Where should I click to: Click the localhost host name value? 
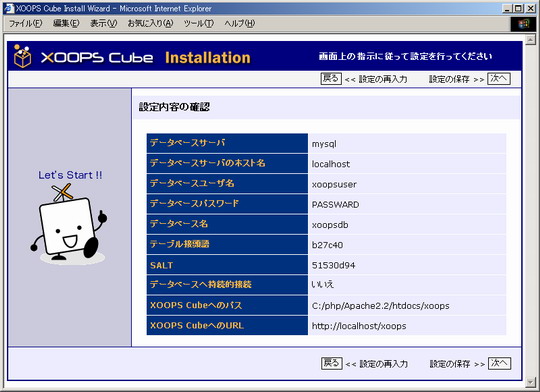click(x=331, y=164)
